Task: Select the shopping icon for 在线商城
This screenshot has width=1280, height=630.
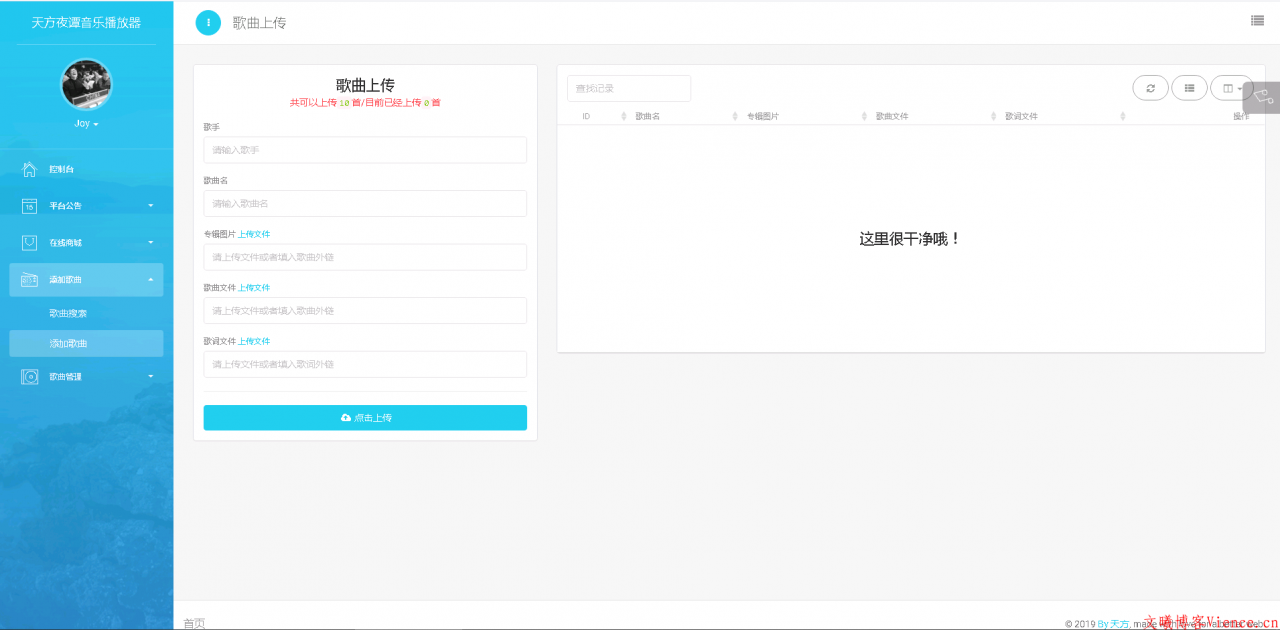Action: 29,242
